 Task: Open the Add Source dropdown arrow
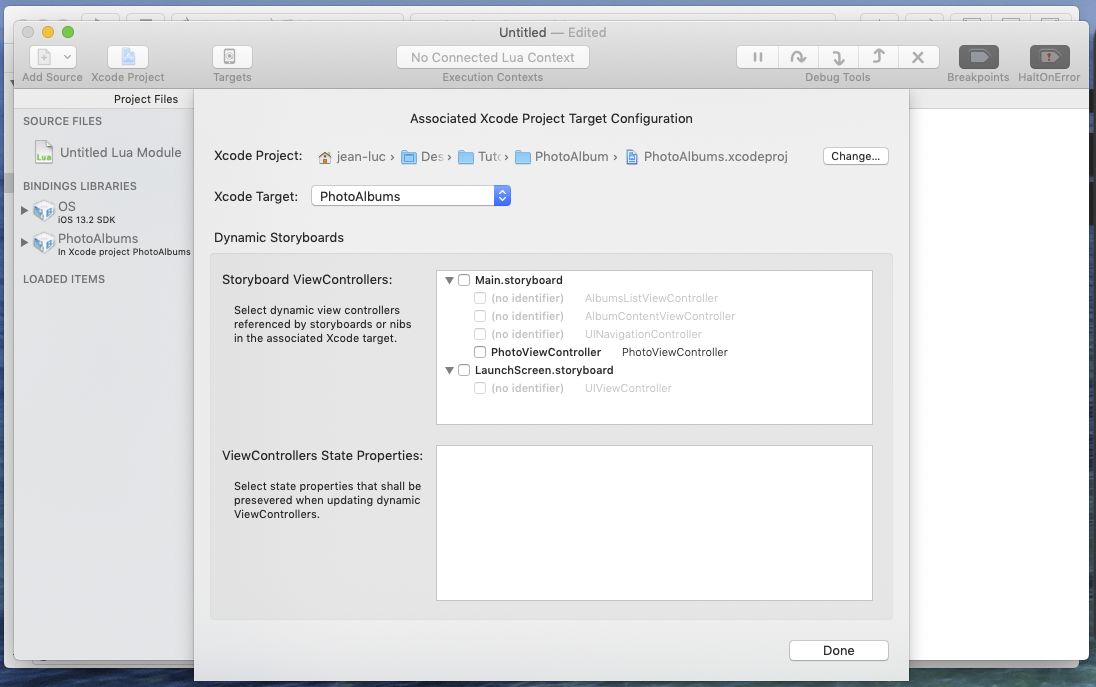67,57
